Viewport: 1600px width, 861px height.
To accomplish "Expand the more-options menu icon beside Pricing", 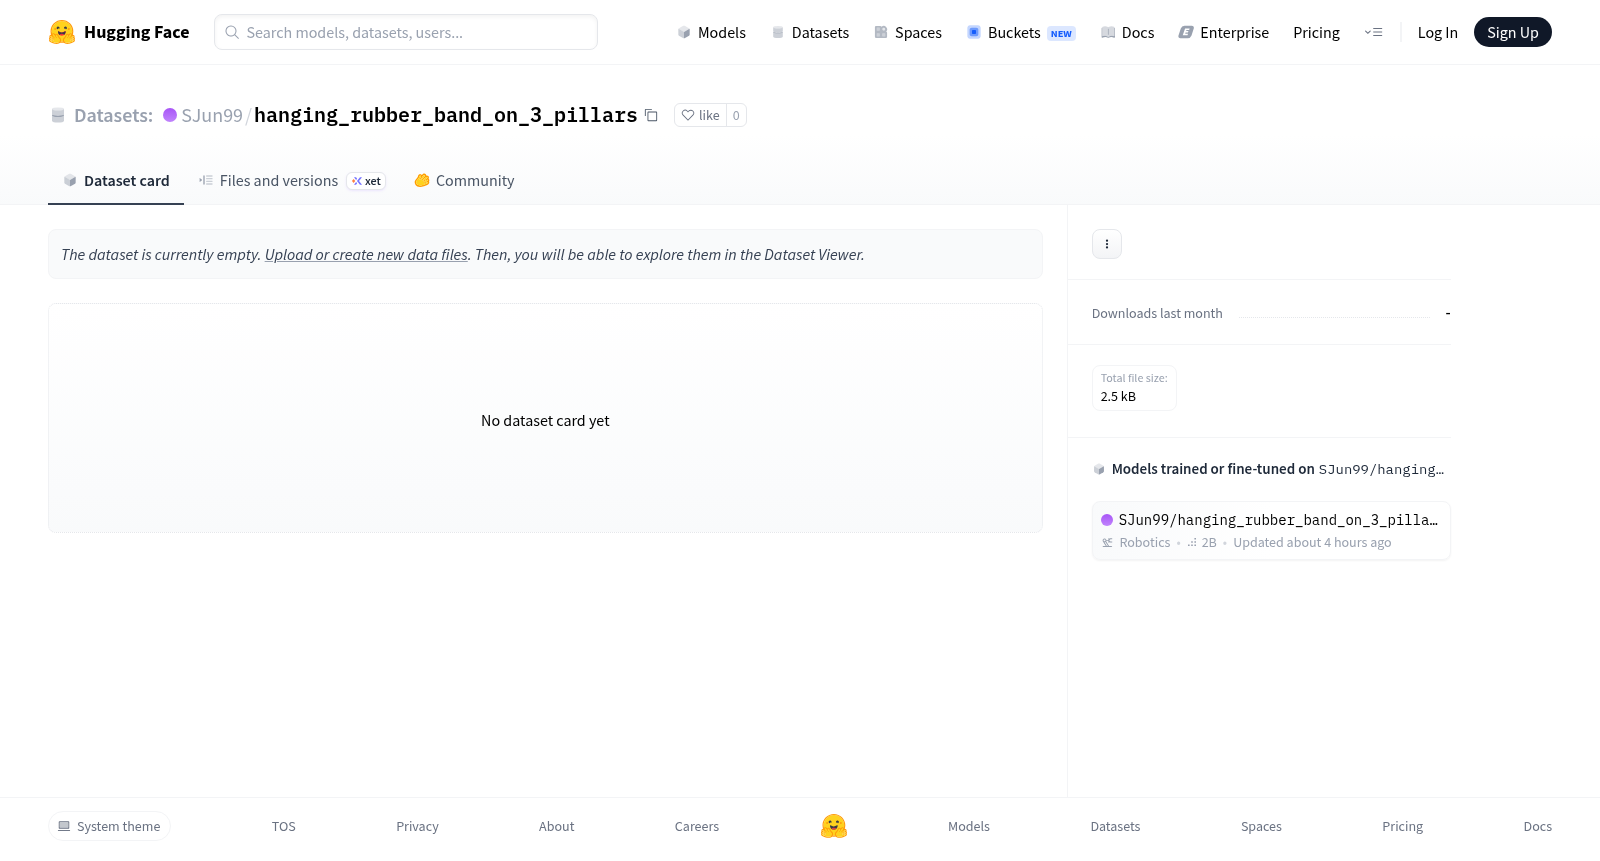I will (x=1373, y=32).
